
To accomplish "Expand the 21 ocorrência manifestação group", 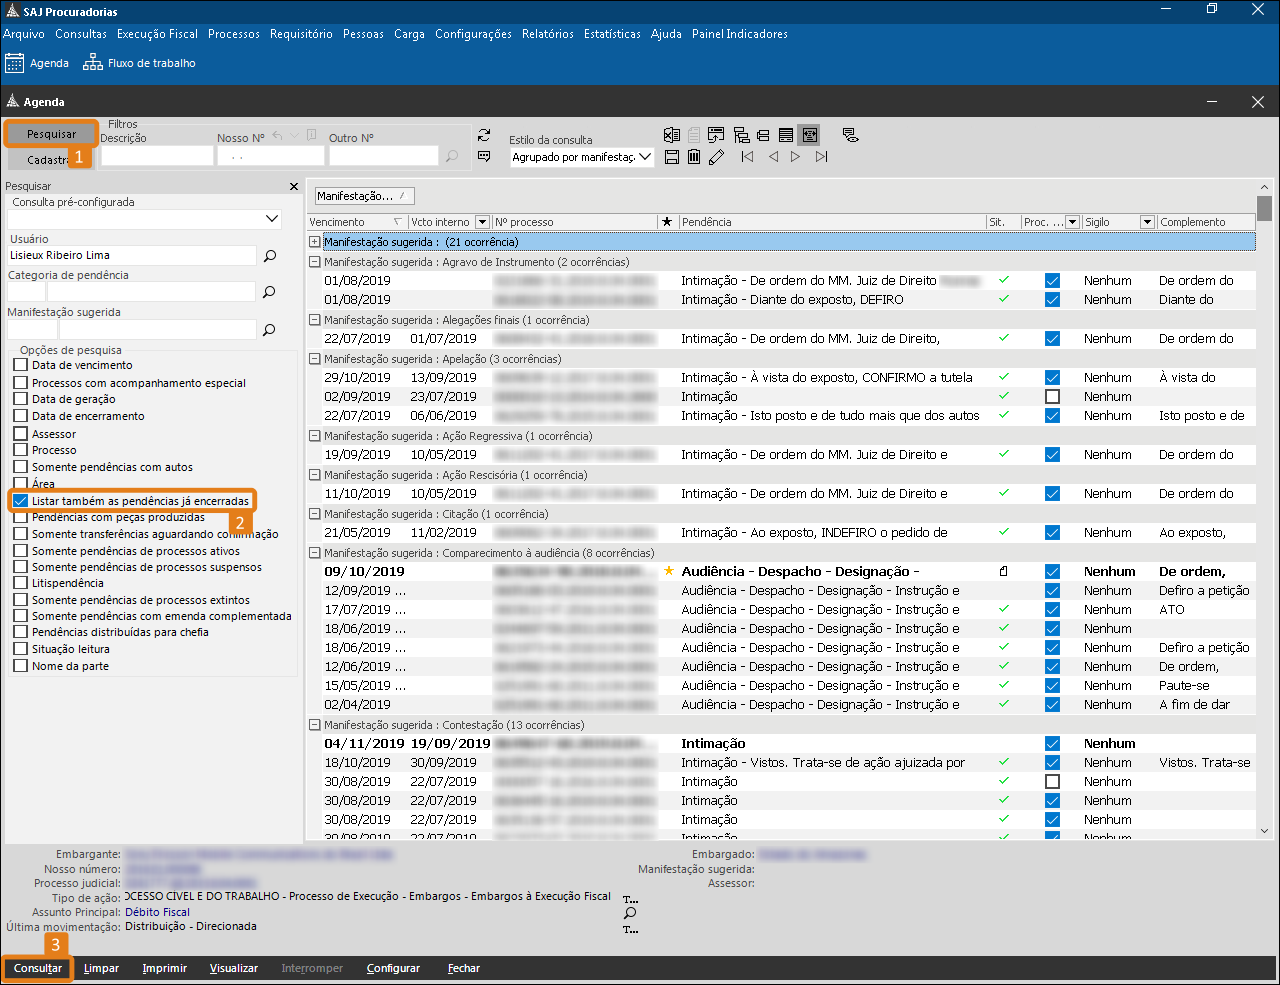I will click(x=315, y=242).
